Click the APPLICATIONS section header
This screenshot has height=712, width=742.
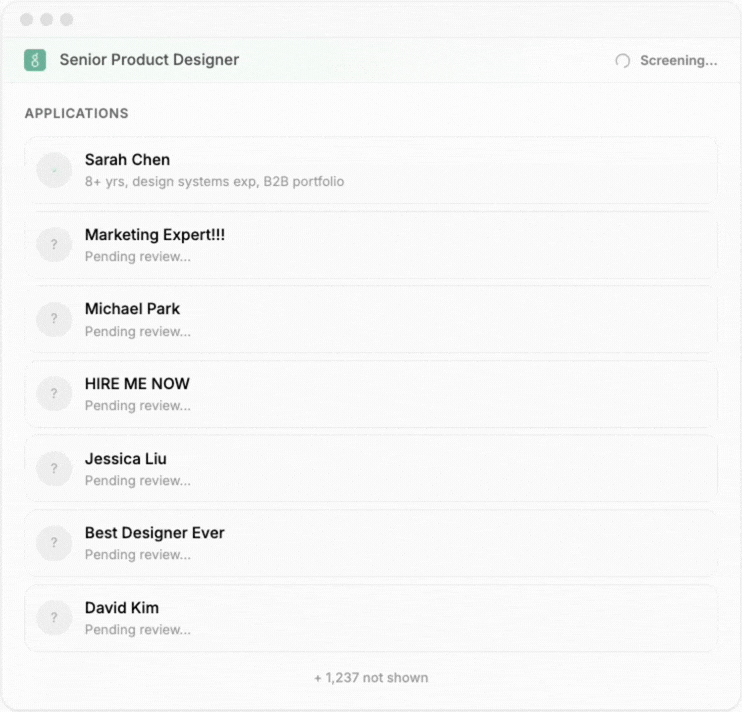pos(76,114)
